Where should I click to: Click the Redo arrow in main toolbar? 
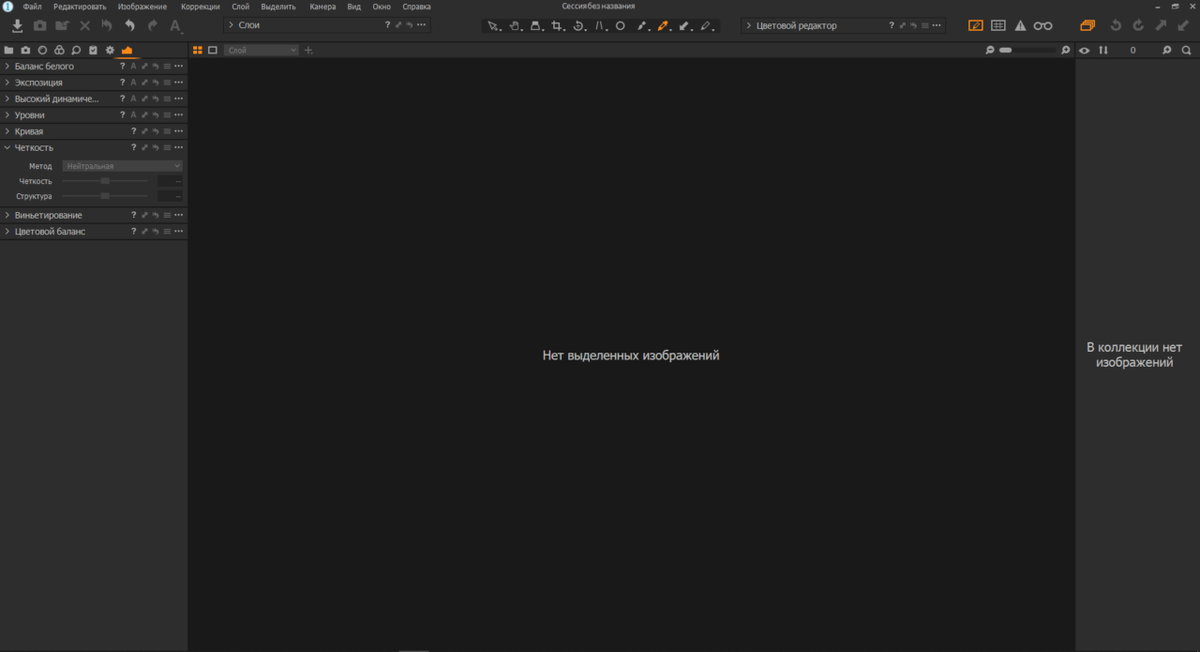pos(152,25)
